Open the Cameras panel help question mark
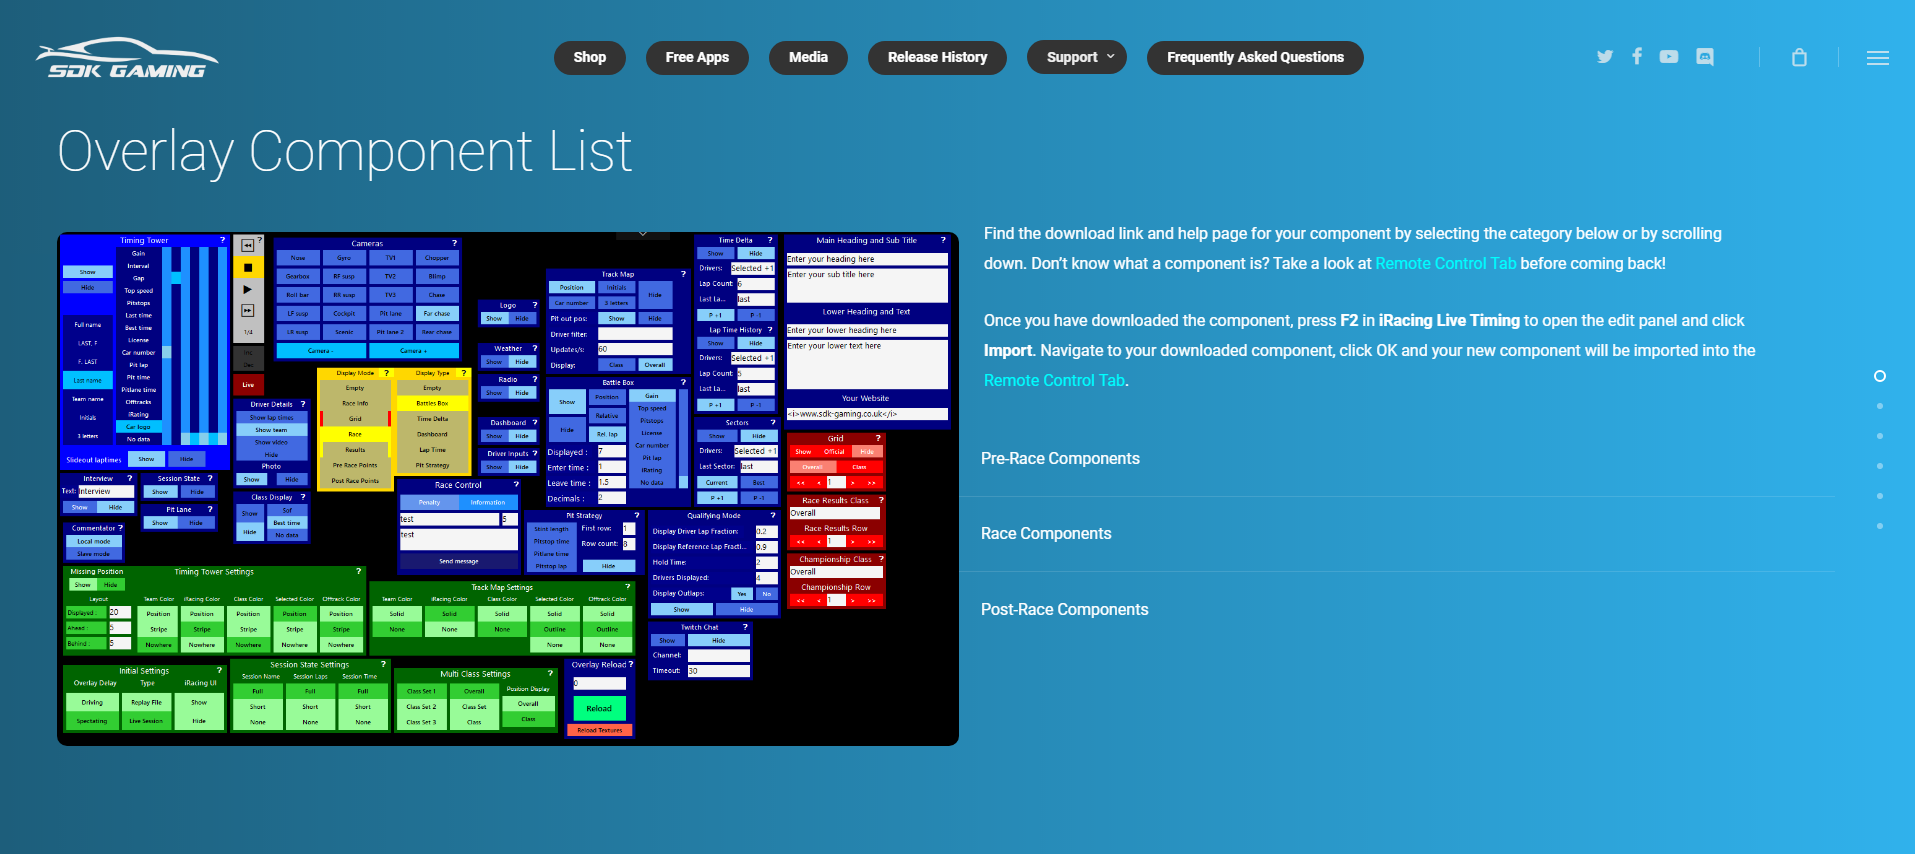Image resolution: width=1915 pixels, height=854 pixels. pos(454,243)
